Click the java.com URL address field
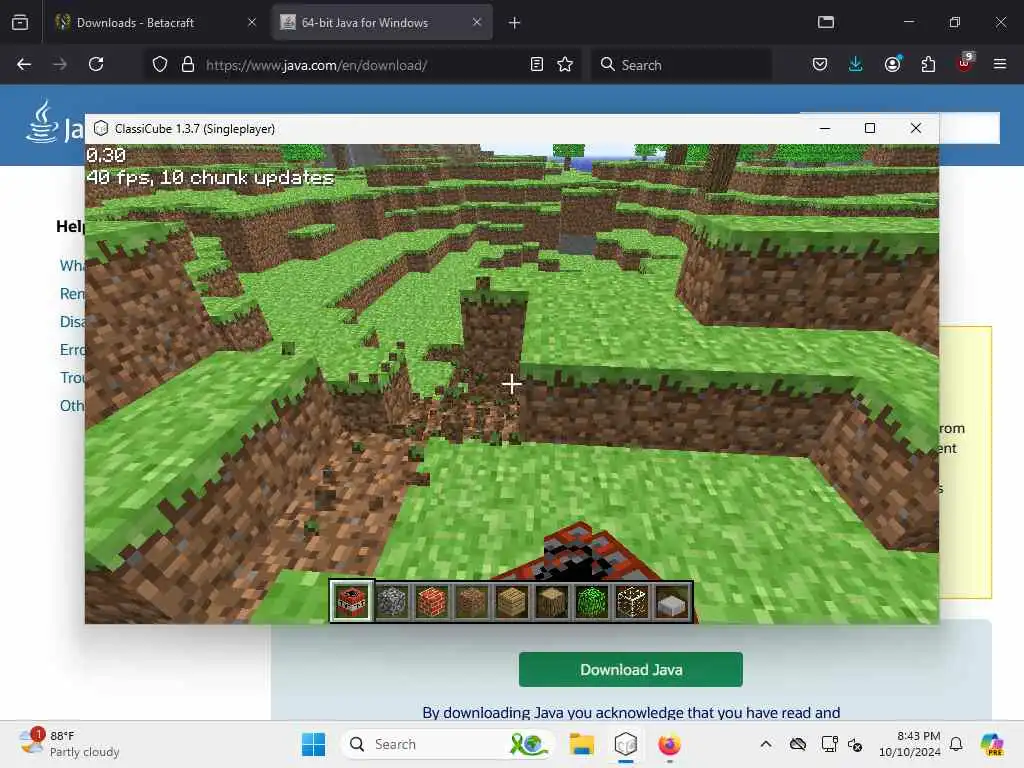Viewport: 1024px width, 768px height. pos(361,65)
